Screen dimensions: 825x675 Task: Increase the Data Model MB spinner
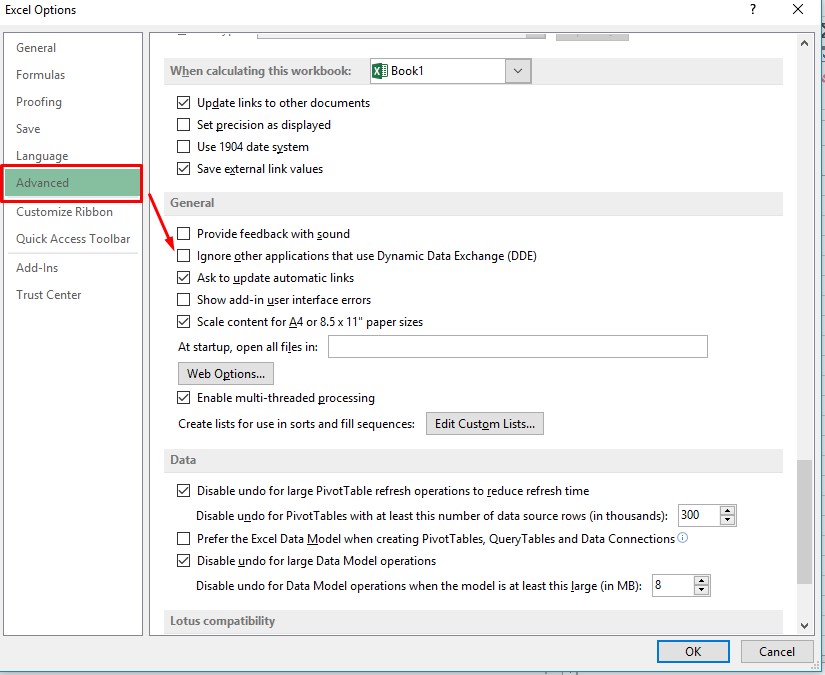coord(701,580)
